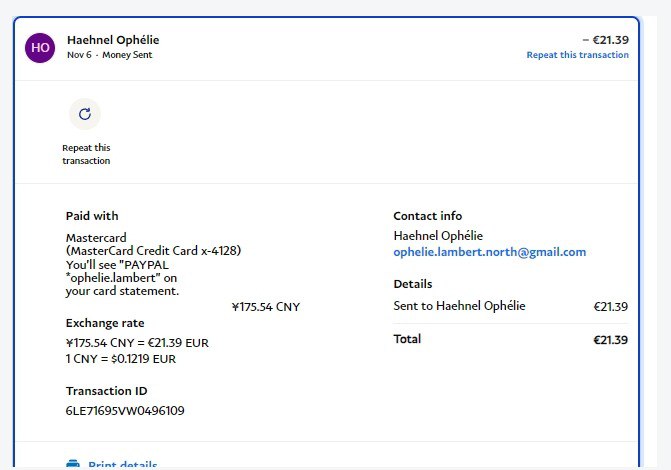Select "¥175.54 CNY = €21.39 EUR" line
The height and width of the screenshot is (470, 671).
137,343
